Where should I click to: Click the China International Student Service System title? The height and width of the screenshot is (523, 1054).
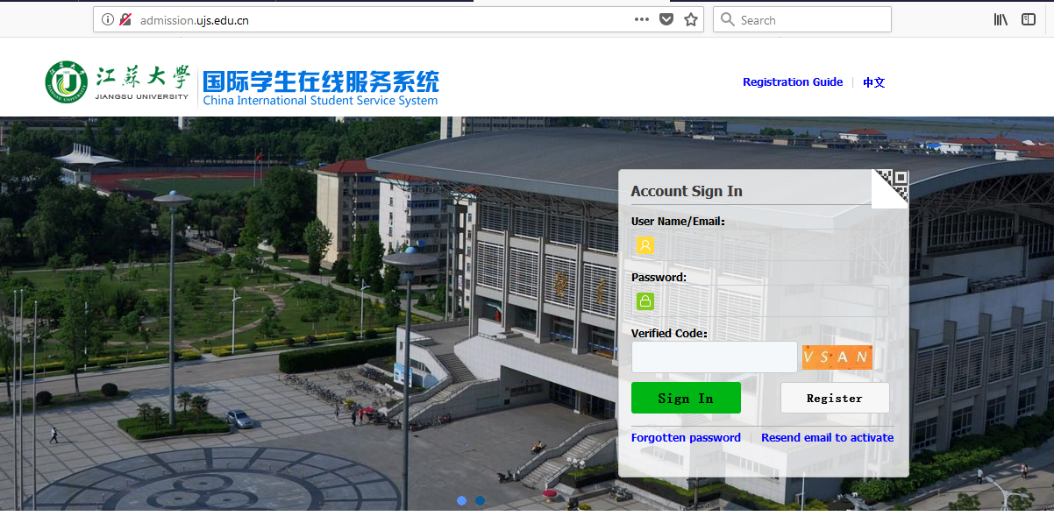point(320,101)
